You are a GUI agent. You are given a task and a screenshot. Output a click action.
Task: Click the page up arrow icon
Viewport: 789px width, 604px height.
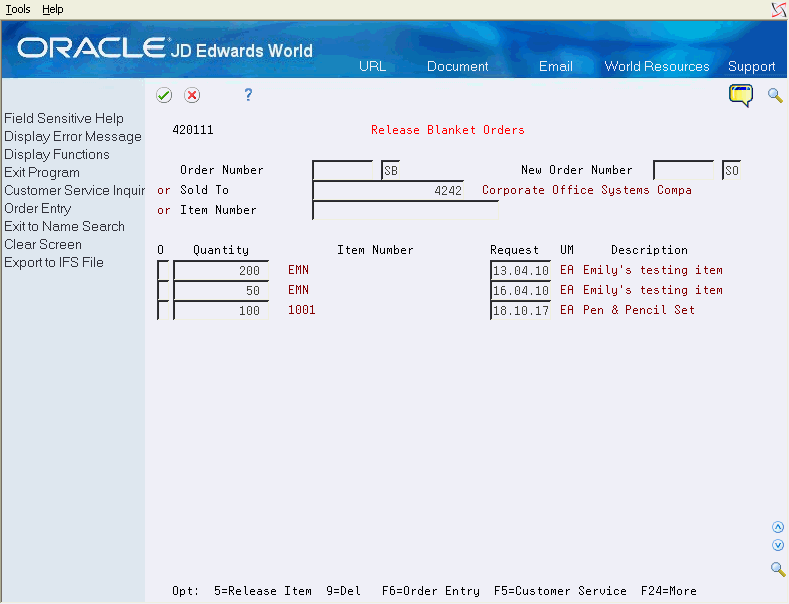(x=778, y=527)
